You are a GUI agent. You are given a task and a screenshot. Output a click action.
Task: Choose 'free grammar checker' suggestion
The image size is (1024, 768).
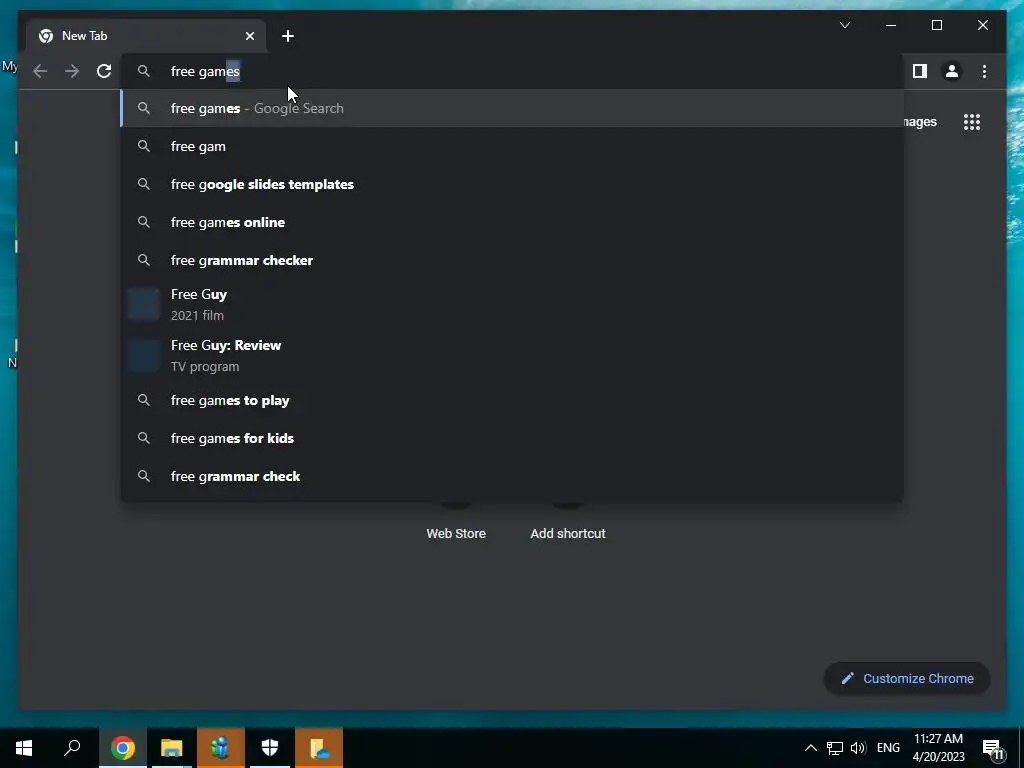coord(513,260)
